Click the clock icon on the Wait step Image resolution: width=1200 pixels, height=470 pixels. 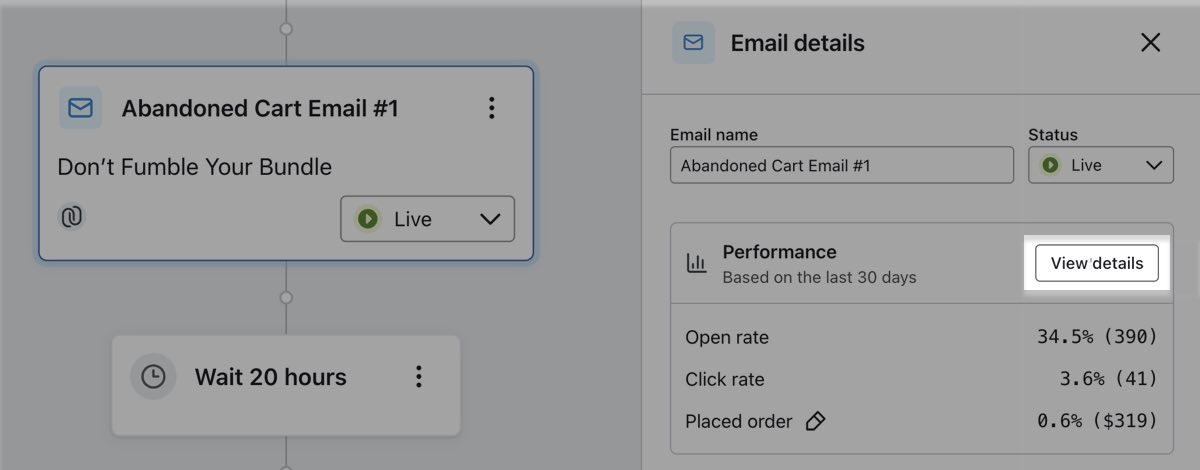153,377
